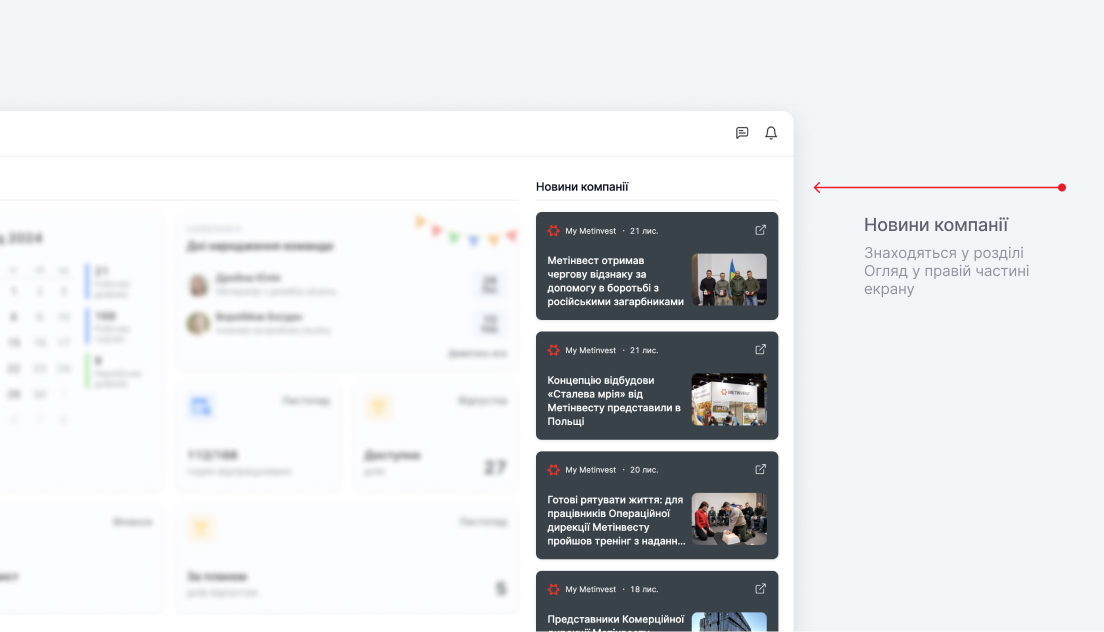Click Metinvest logo on Сталева мрія card
1104x632 pixels.
click(553, 350)
